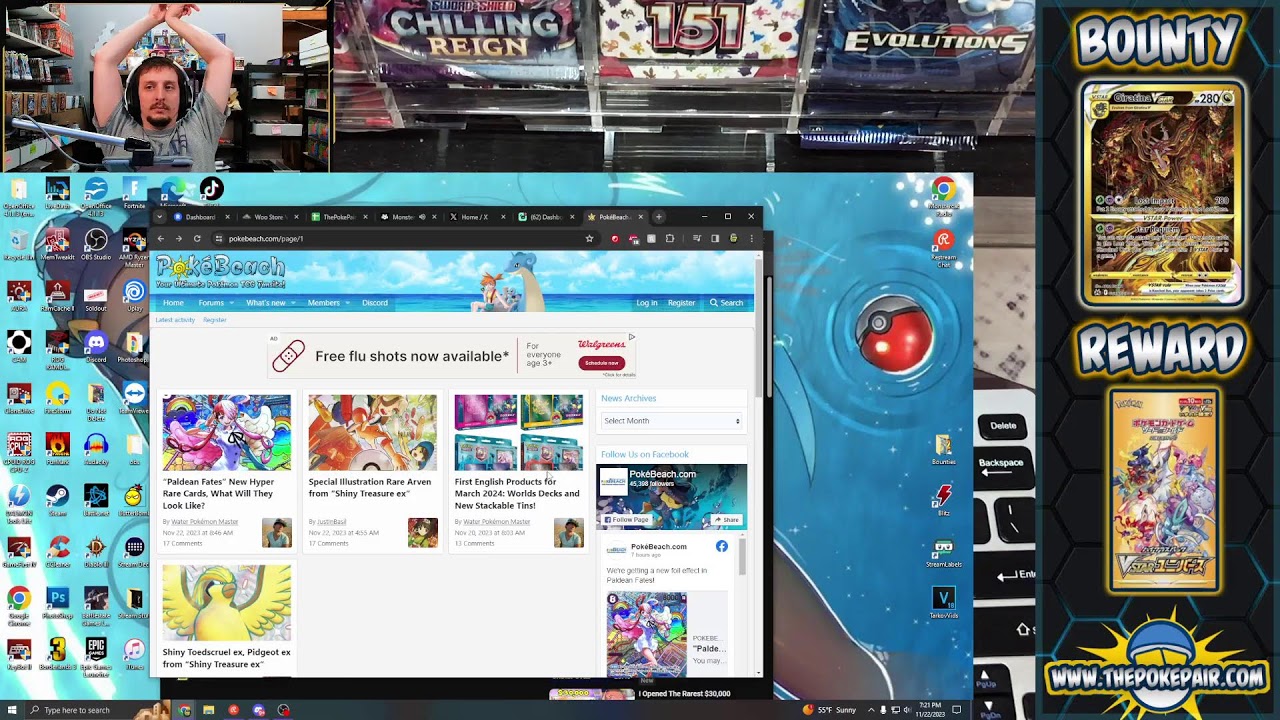Click the Walgreens Schedule now ad button

601,363
